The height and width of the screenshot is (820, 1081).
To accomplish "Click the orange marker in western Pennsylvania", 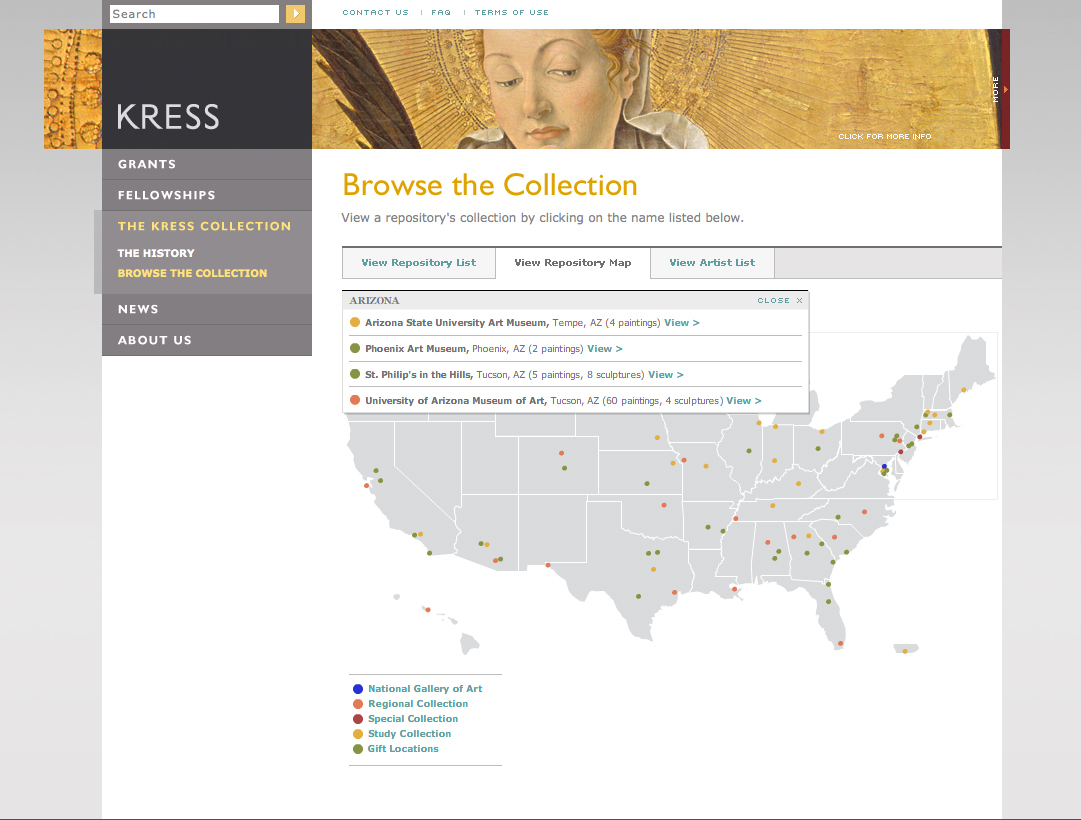I will pyautogui.click(x=882, y=435).
